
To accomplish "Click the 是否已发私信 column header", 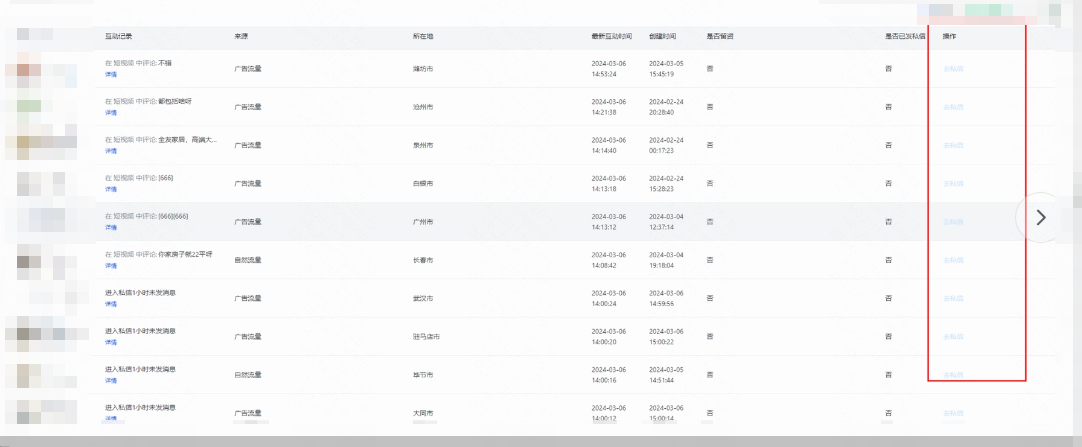I will [905, 36].
